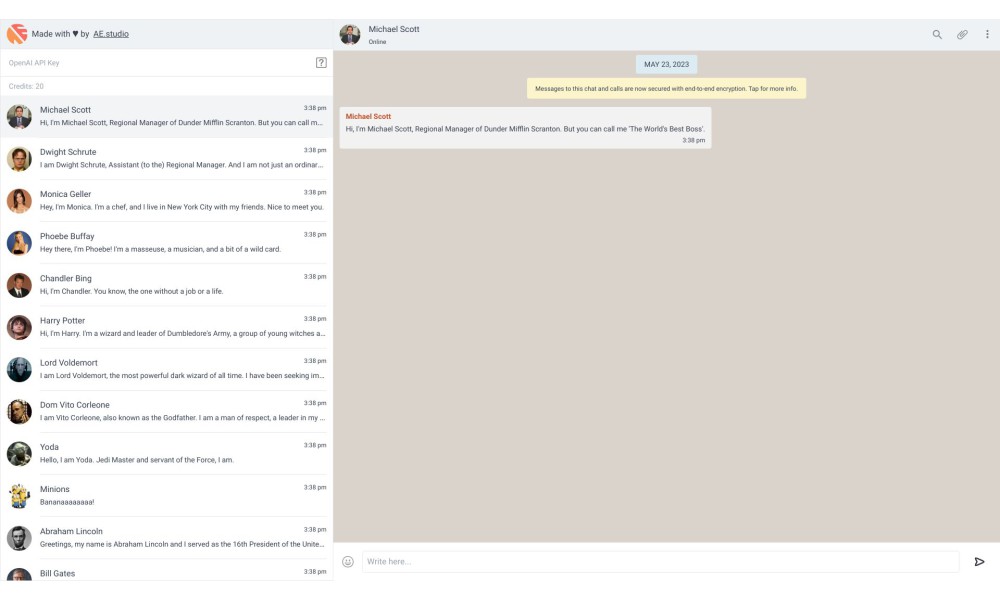This screenshot has width=1000, height=600.
Task: Open the Dwight Schrute conversation
Action: coord(166,159)
